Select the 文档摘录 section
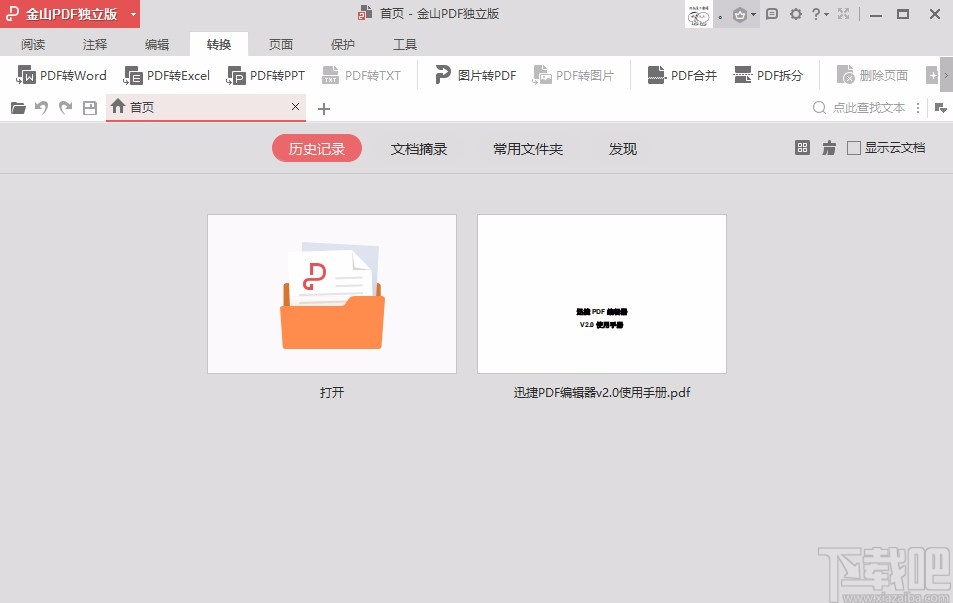The height and width of the screenshot is (603, 953). coord(419,148)
